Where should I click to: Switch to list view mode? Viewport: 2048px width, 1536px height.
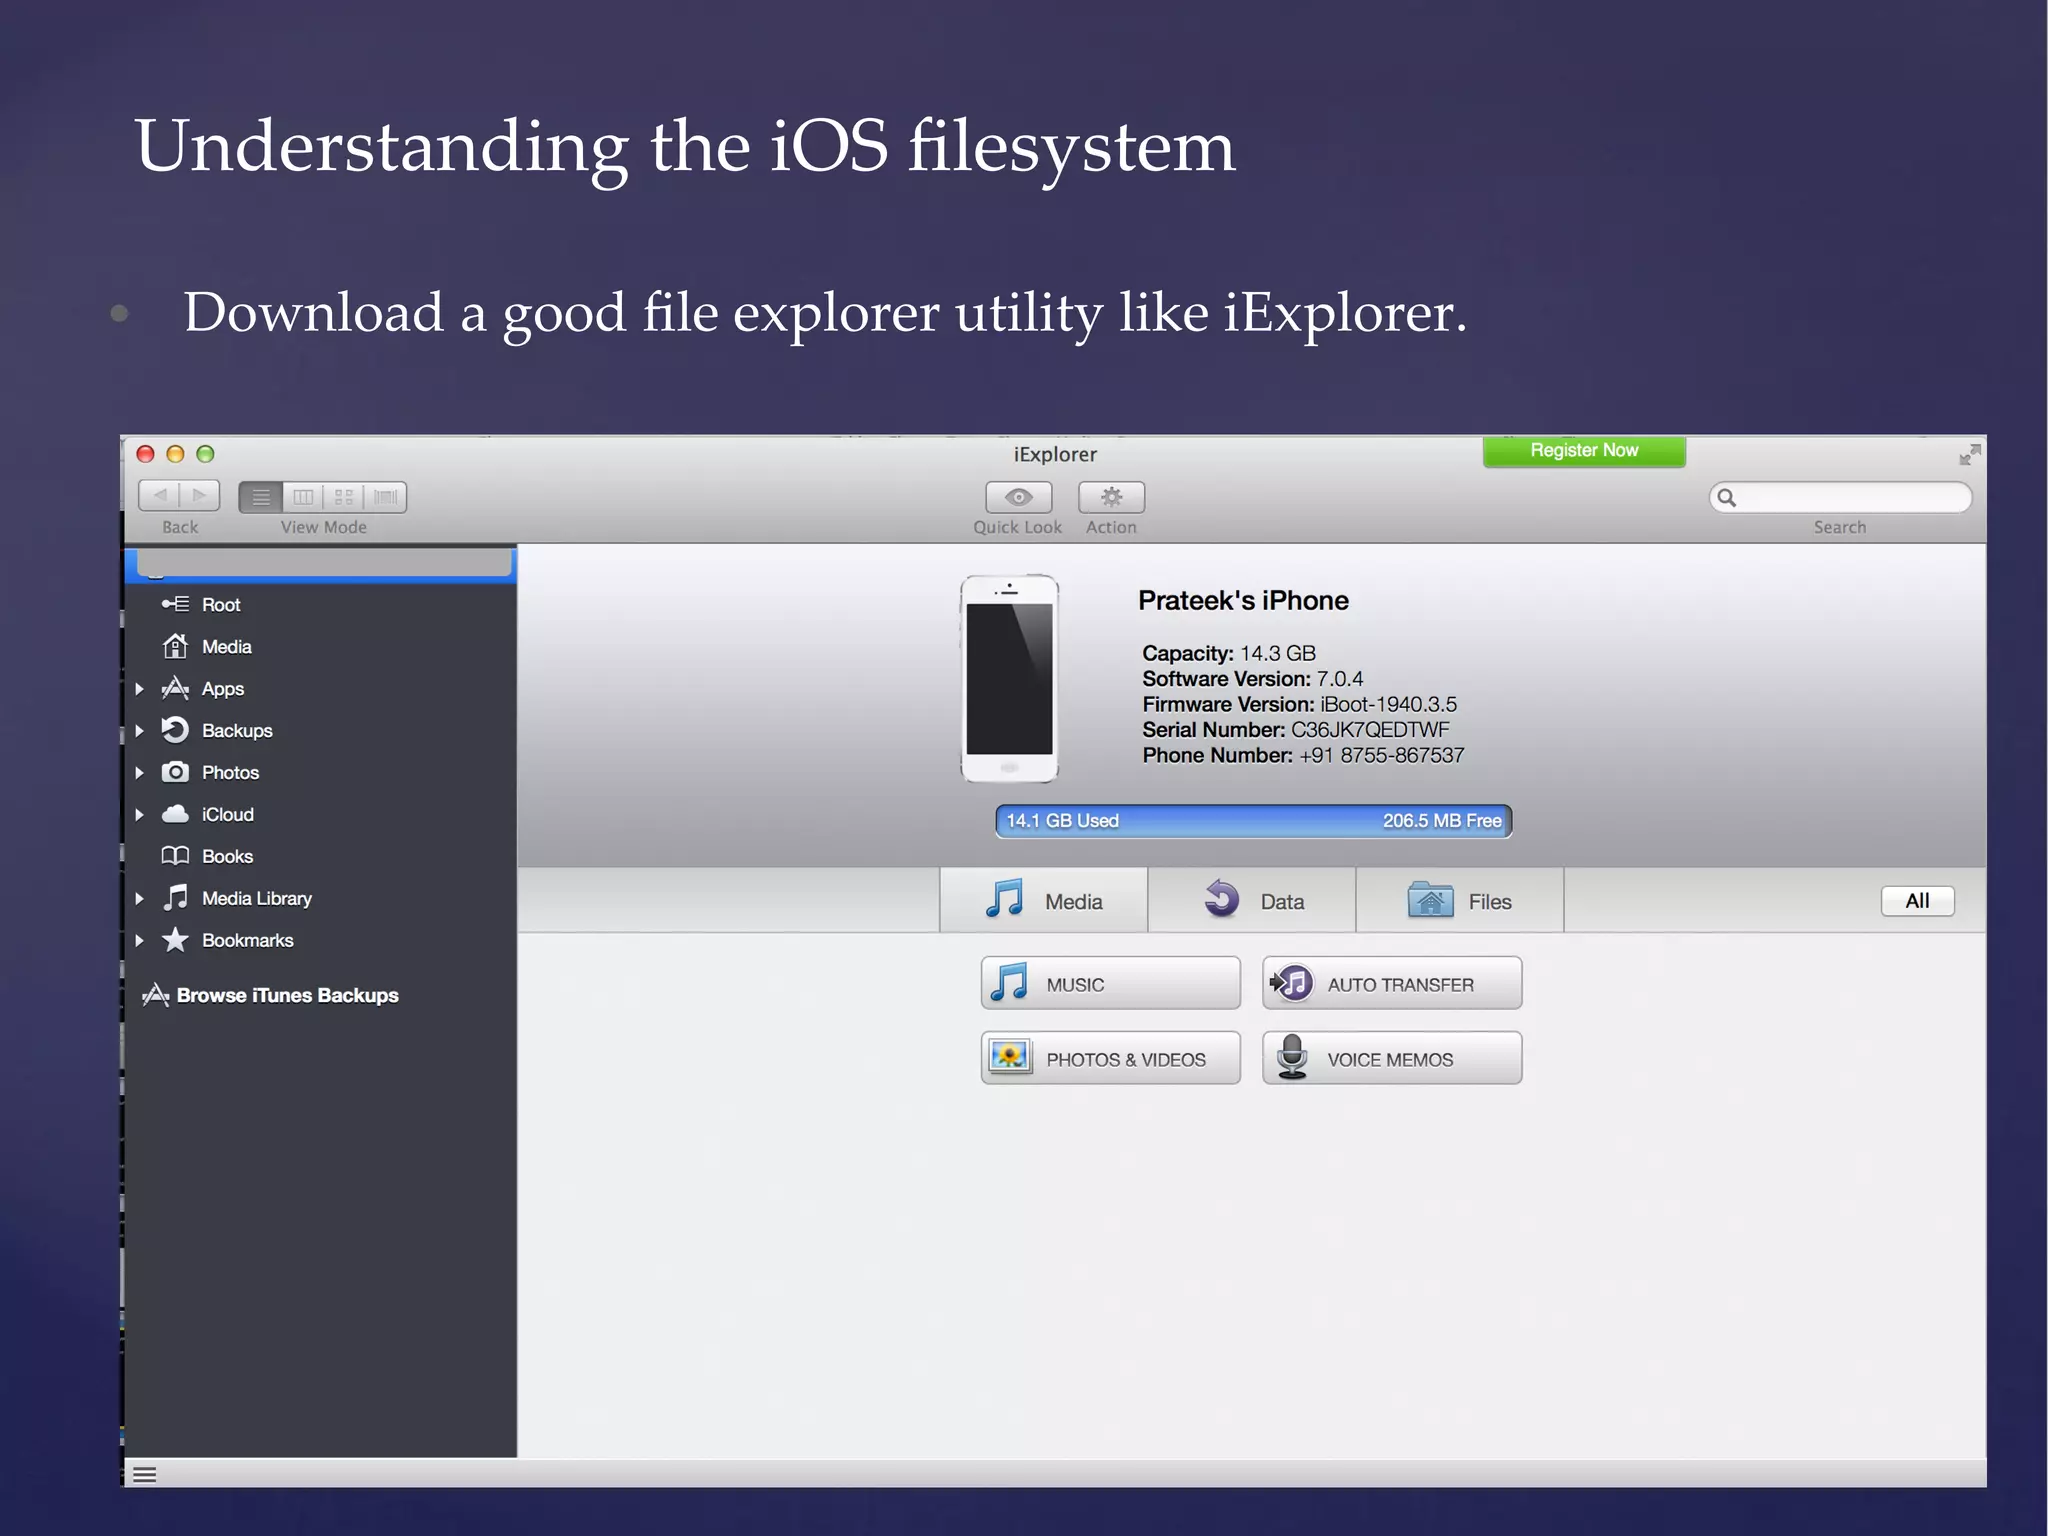pos(261,497)
